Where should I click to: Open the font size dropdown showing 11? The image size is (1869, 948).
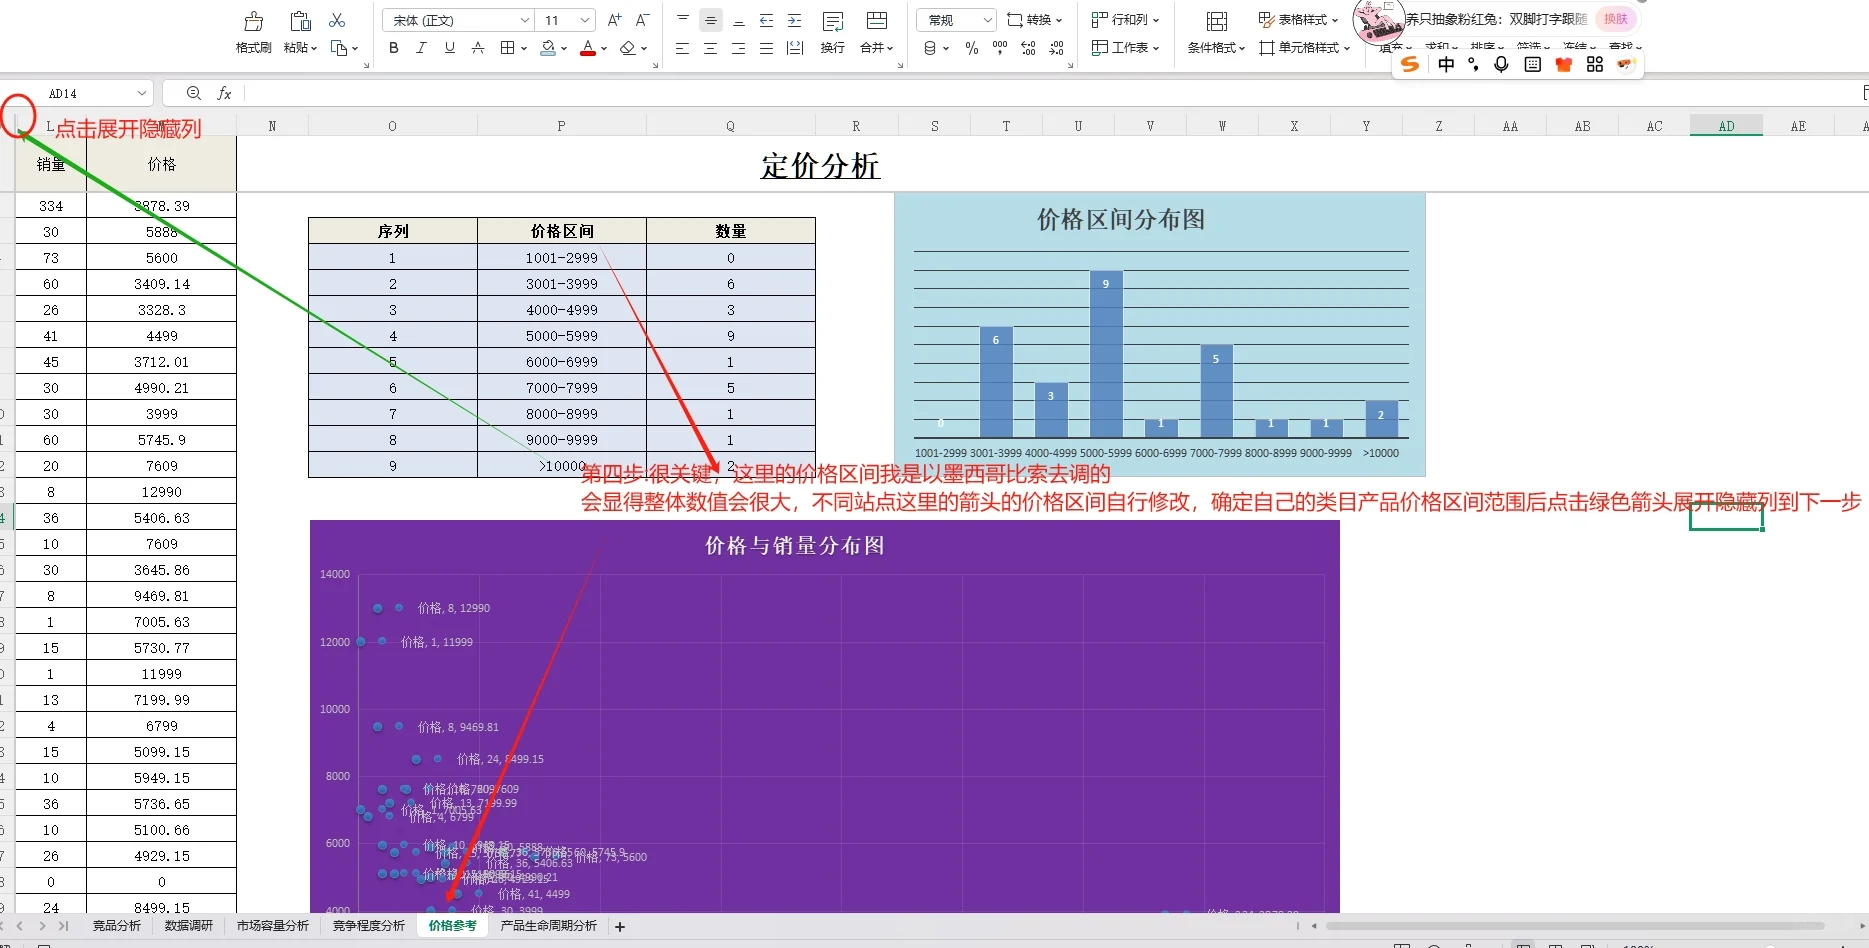click(567, 20)
